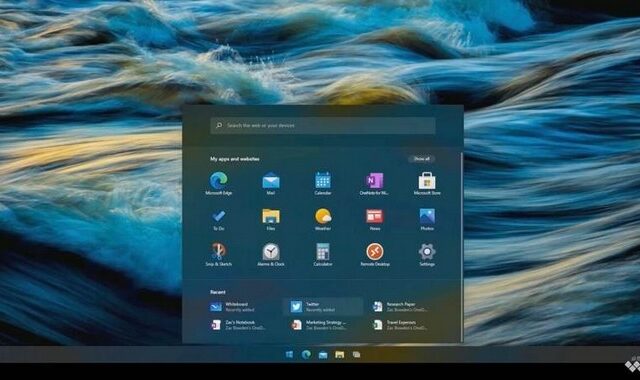Open the News app
Screen dimensions: 640x380
tap(374, 219)
